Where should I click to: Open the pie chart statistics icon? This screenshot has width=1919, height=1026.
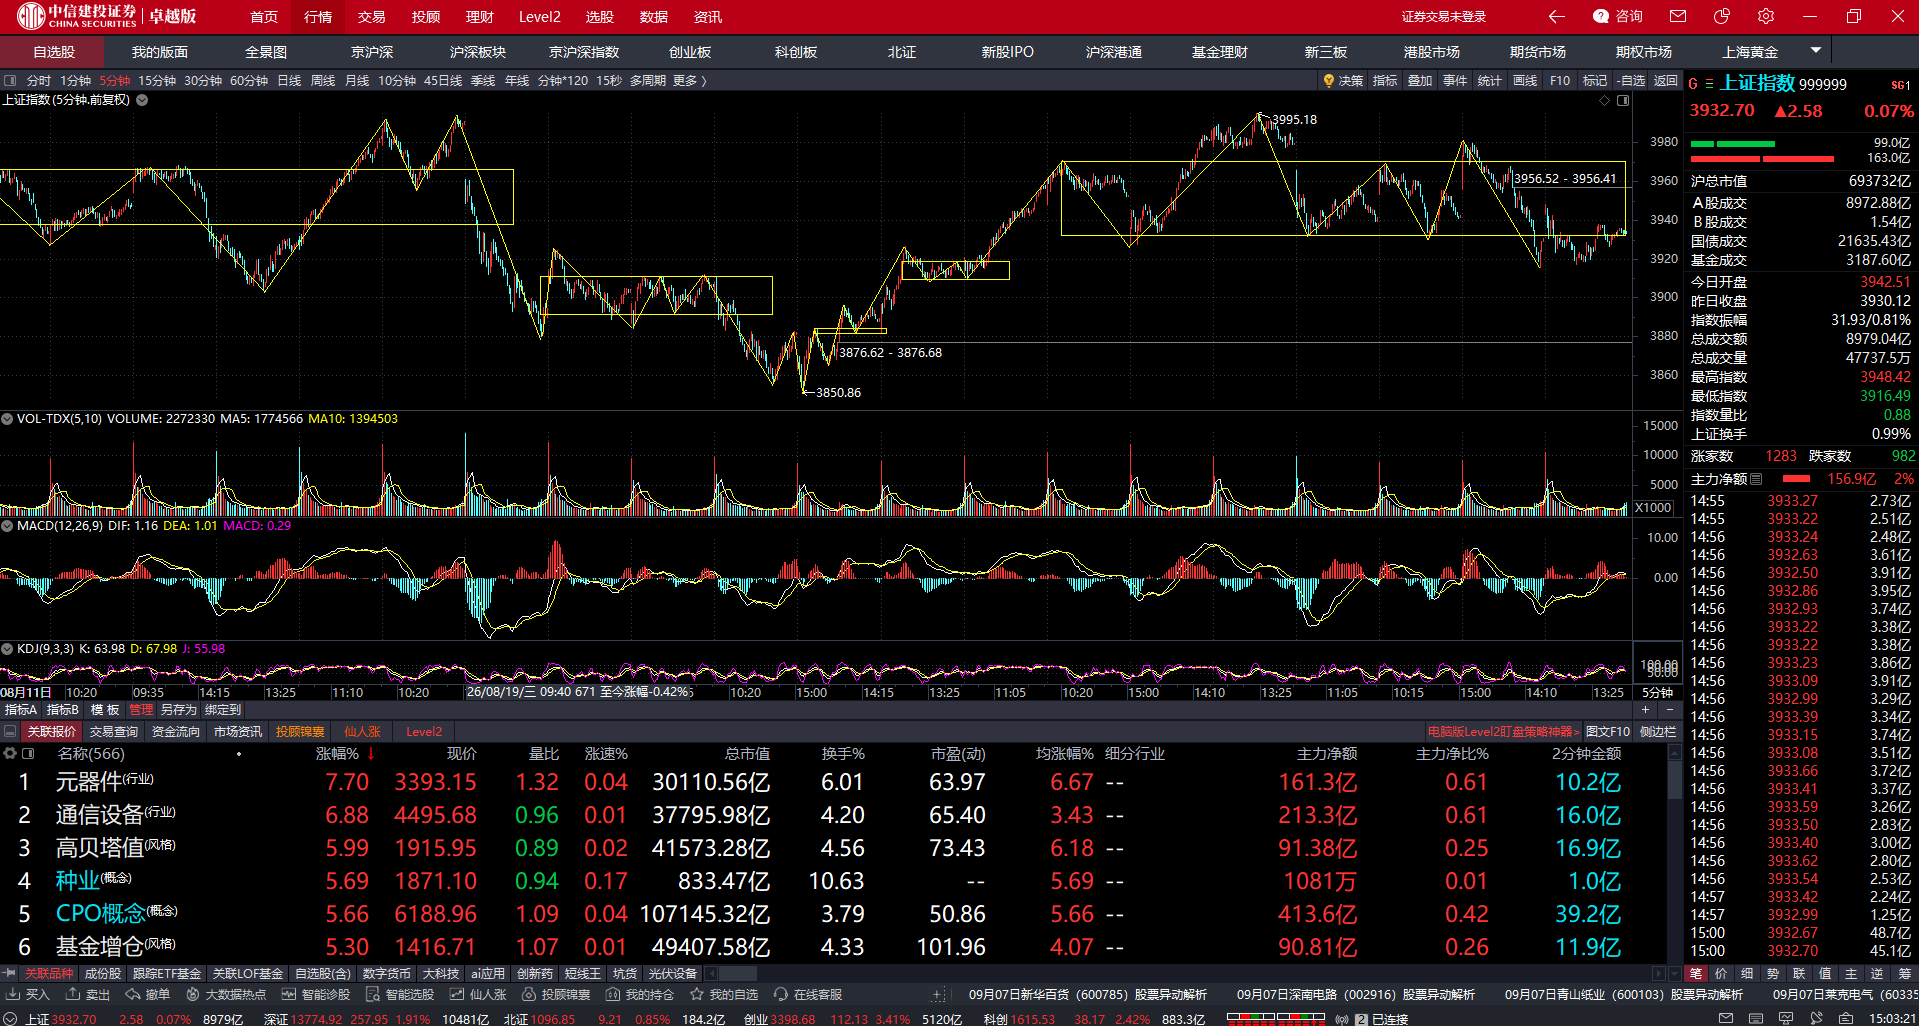[x=1722, y=16]
